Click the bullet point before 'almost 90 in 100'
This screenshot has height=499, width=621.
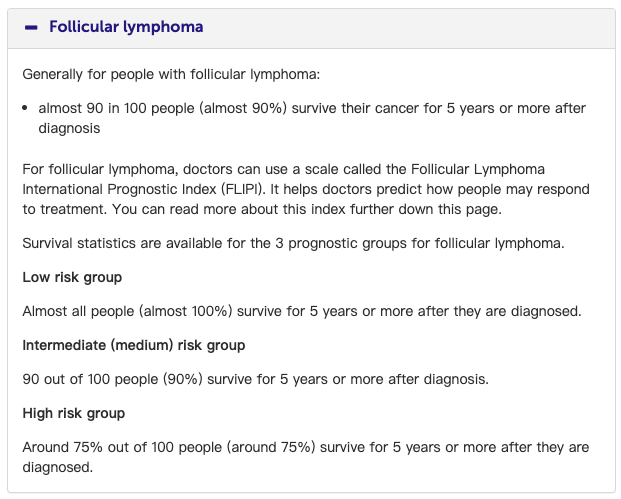pyautogui.click(x=25, y=108)
